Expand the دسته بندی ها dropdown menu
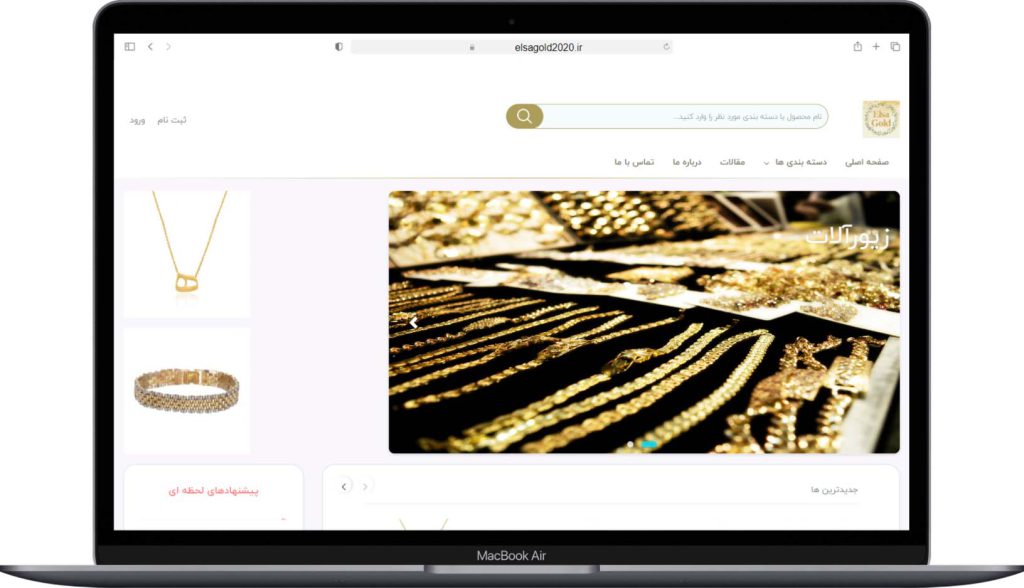Screen dimensions: 1024x588 (795, 162)
